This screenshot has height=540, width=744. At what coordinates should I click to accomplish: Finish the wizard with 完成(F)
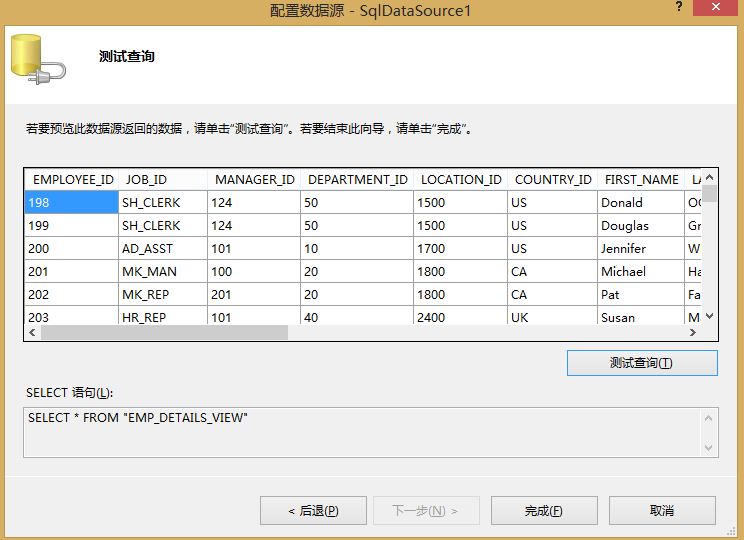click(x=543, y=510)
